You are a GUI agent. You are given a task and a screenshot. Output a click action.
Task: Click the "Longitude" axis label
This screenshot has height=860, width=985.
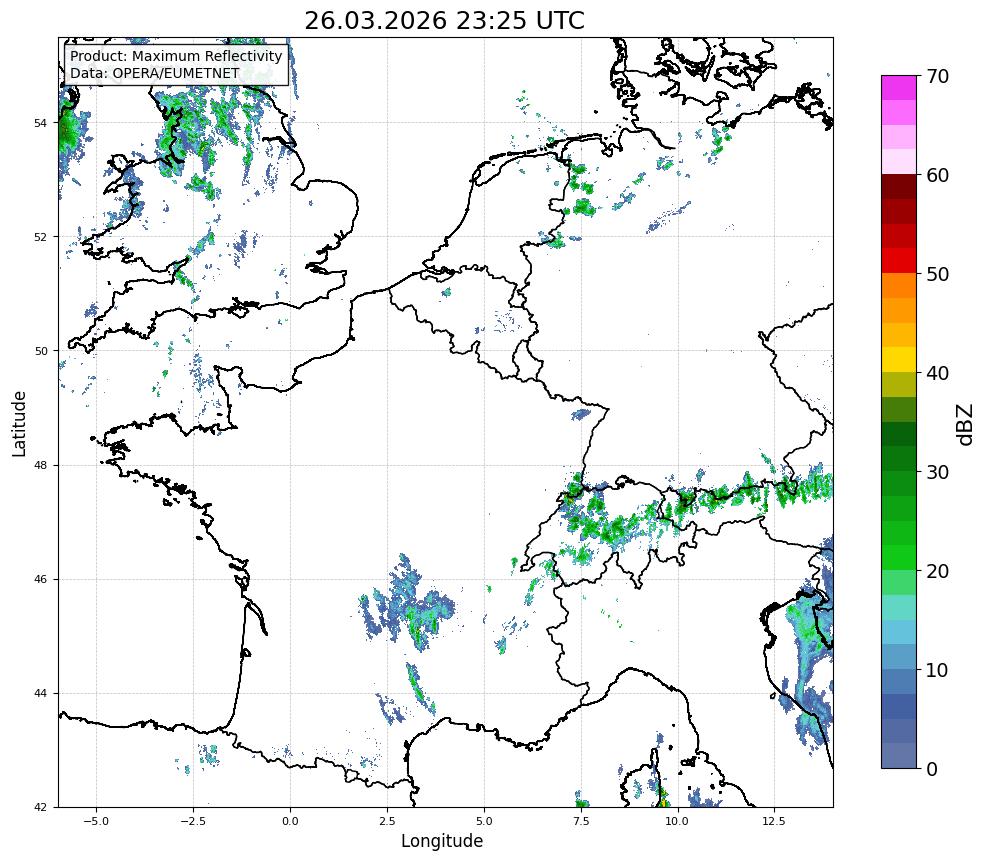click(442, 841)
